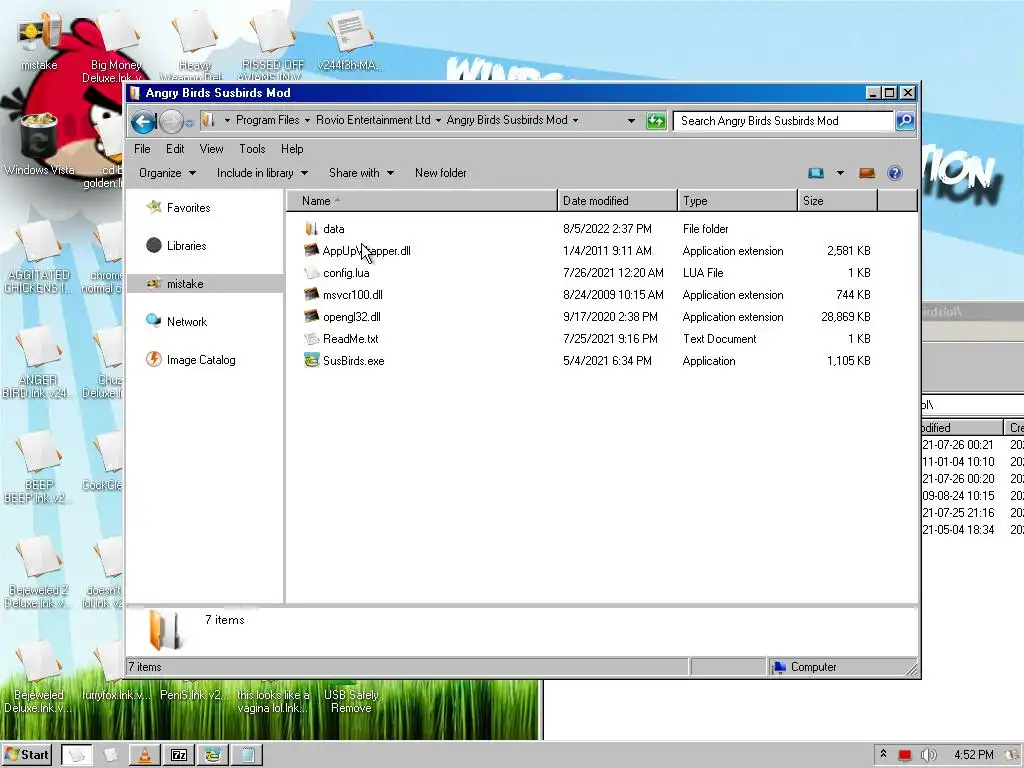This screenshot has width=1024, height=768.
Task: Open the Tools menu
Action: 252,149
